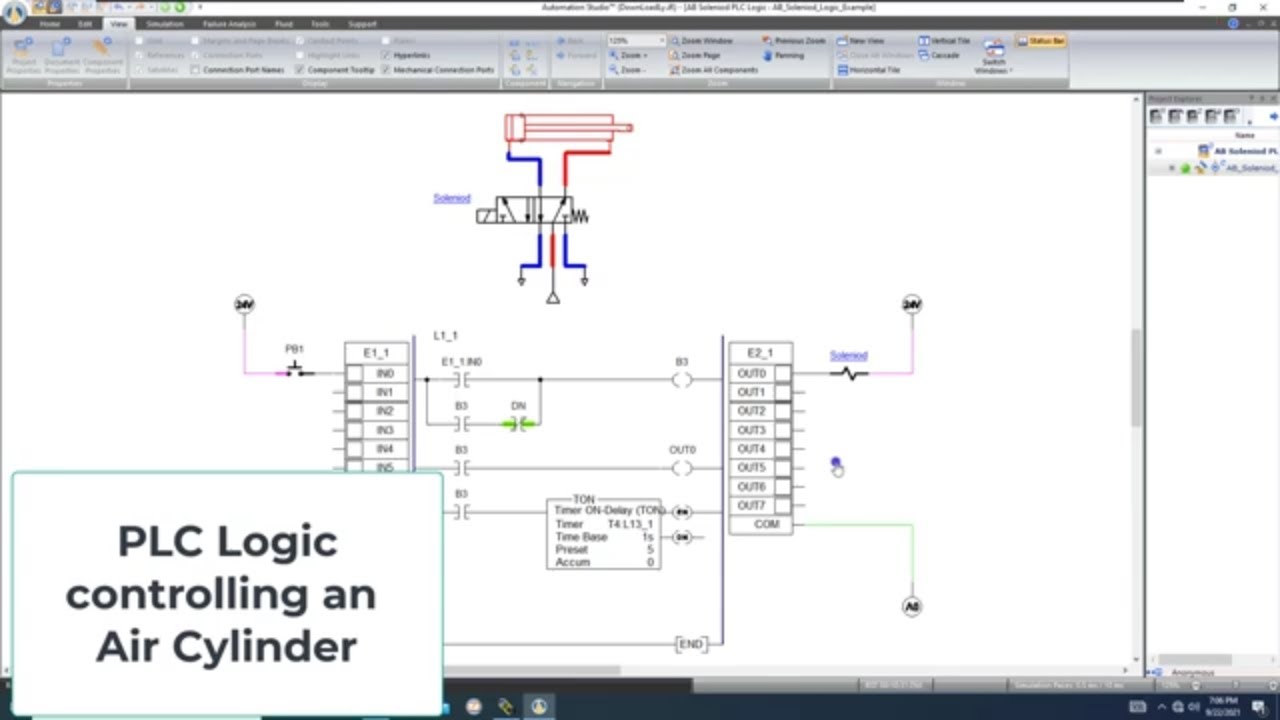Toggle the Status Bar button

tap(1041, 41)
